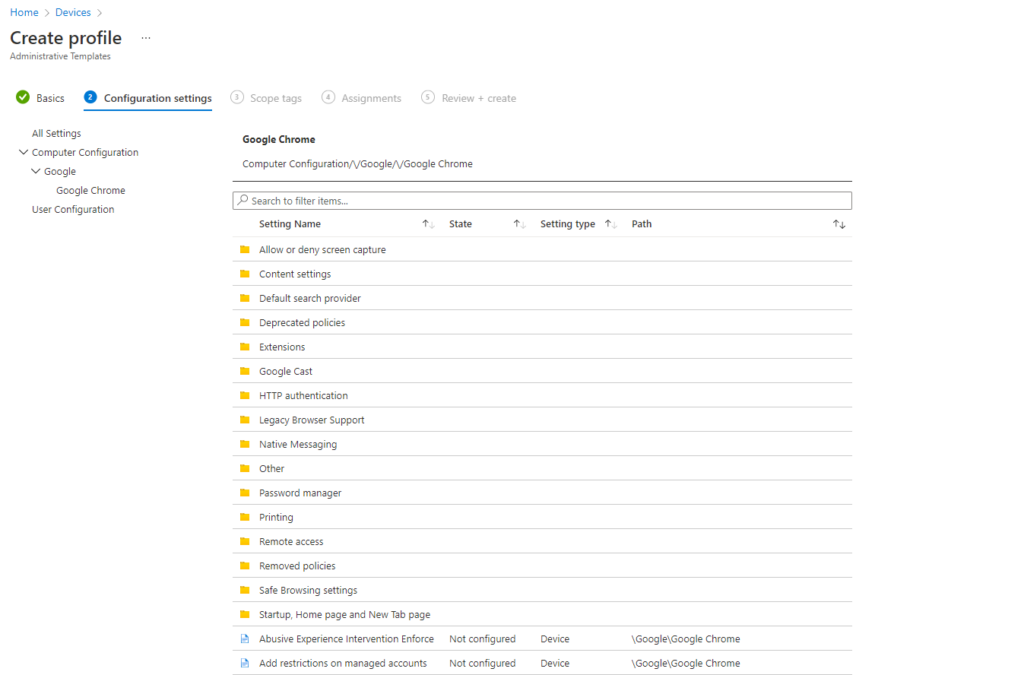This screenshot has height=675, width=1024.
Task: Click the Setting Name column header
Action: tap(290, 224)
